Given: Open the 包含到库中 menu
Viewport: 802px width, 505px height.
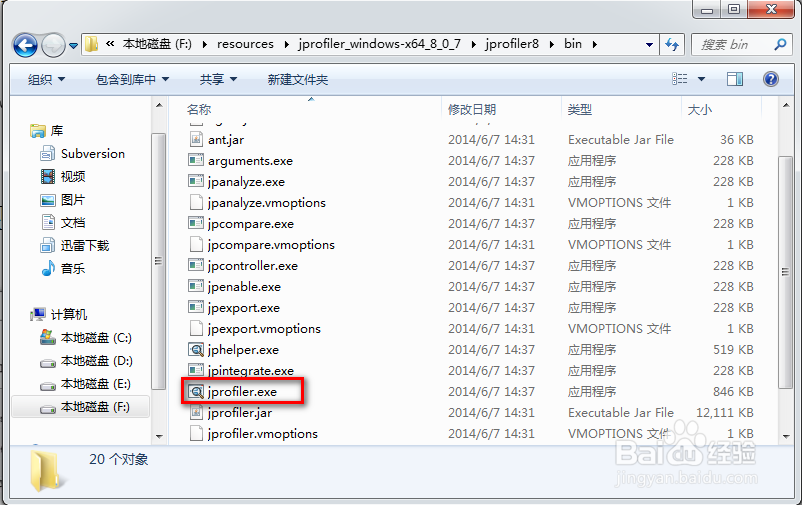Looking at the screenshot, I should point(132,79).
